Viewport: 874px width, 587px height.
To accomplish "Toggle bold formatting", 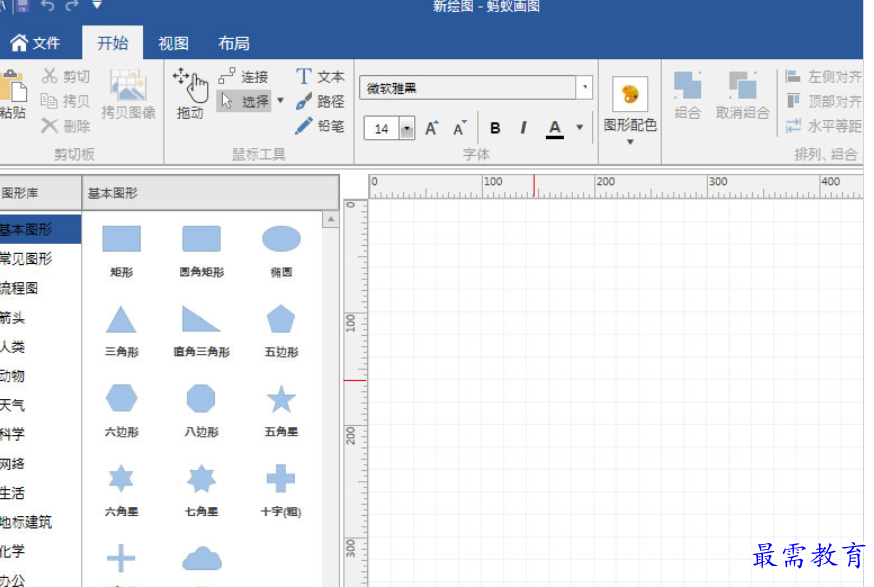I will (495, 128).
